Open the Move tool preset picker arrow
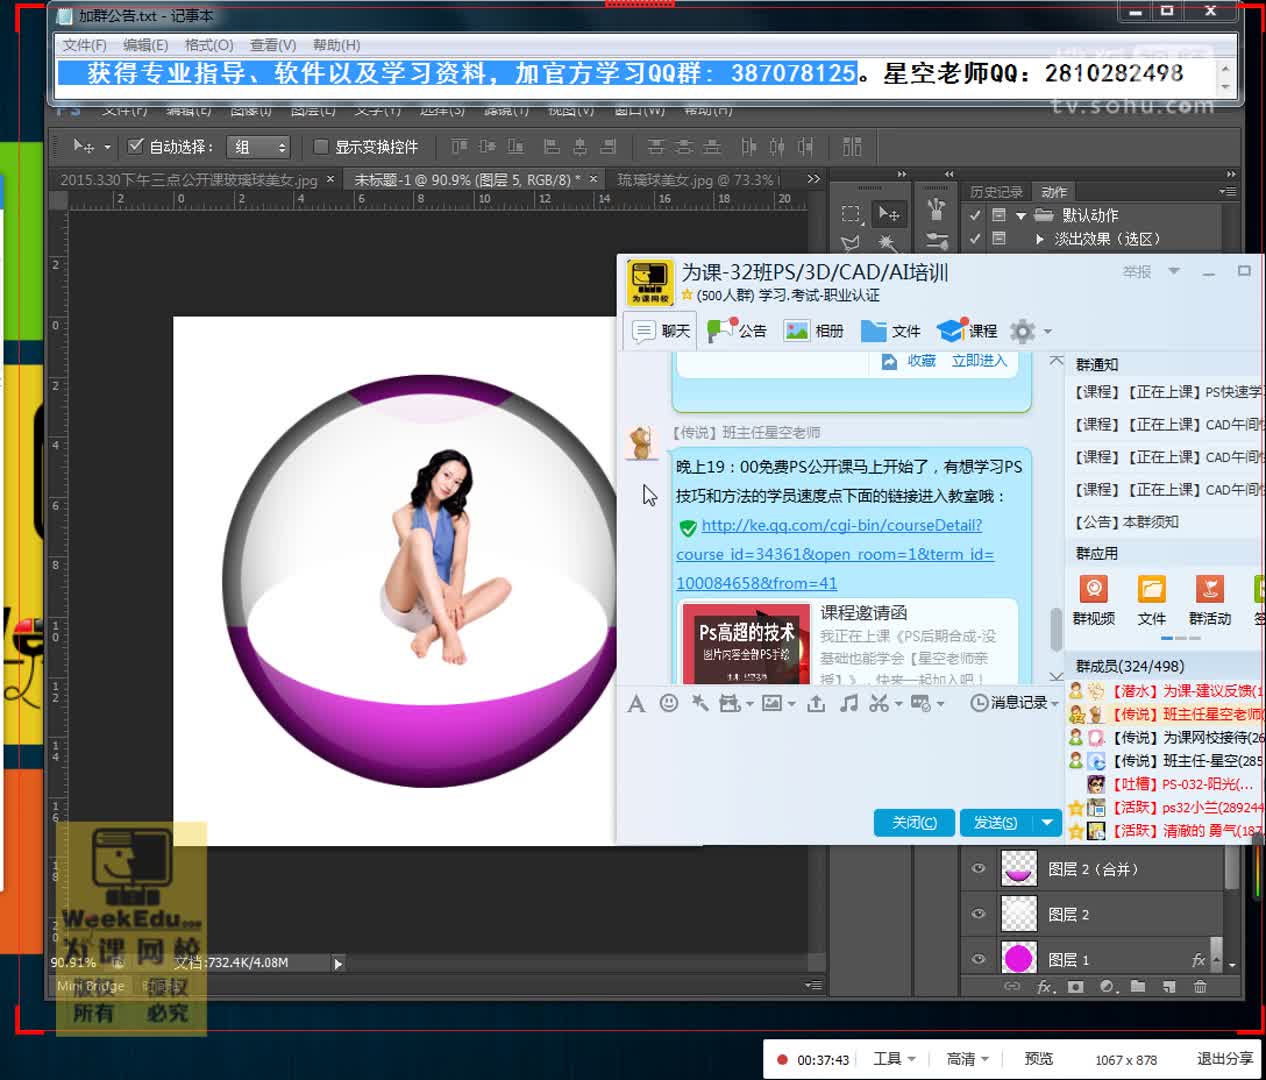This screenshot has width=1266, height=1080. click(x=107, y=147)
